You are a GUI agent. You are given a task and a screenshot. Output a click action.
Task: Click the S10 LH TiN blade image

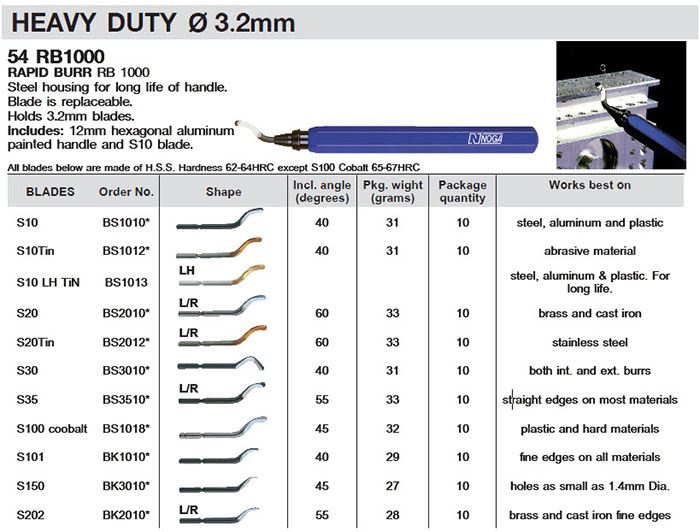point(222,276)
